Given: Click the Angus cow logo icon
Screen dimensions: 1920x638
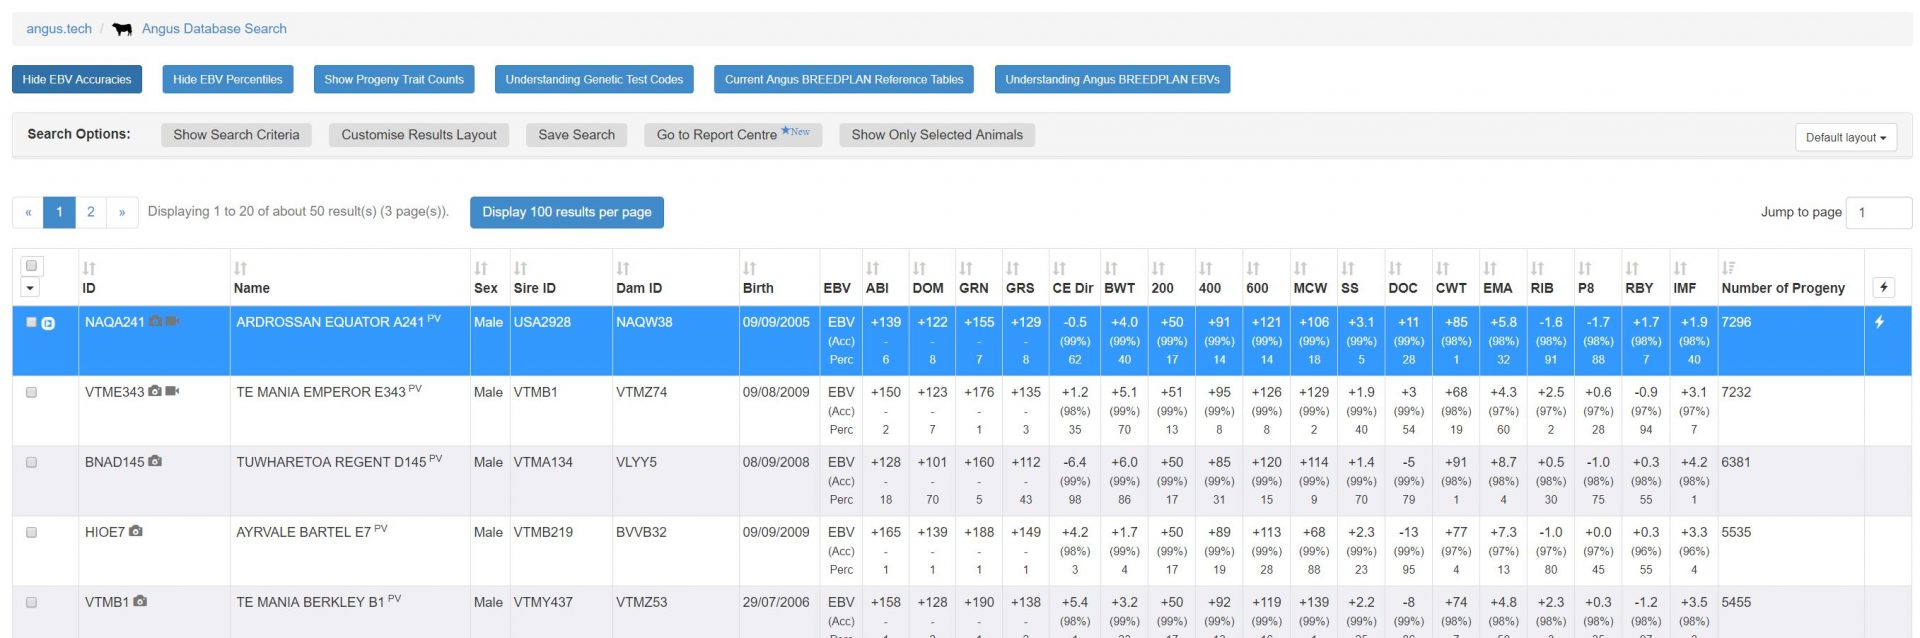Looking at the screenshot, I should (x=122, y=29).
